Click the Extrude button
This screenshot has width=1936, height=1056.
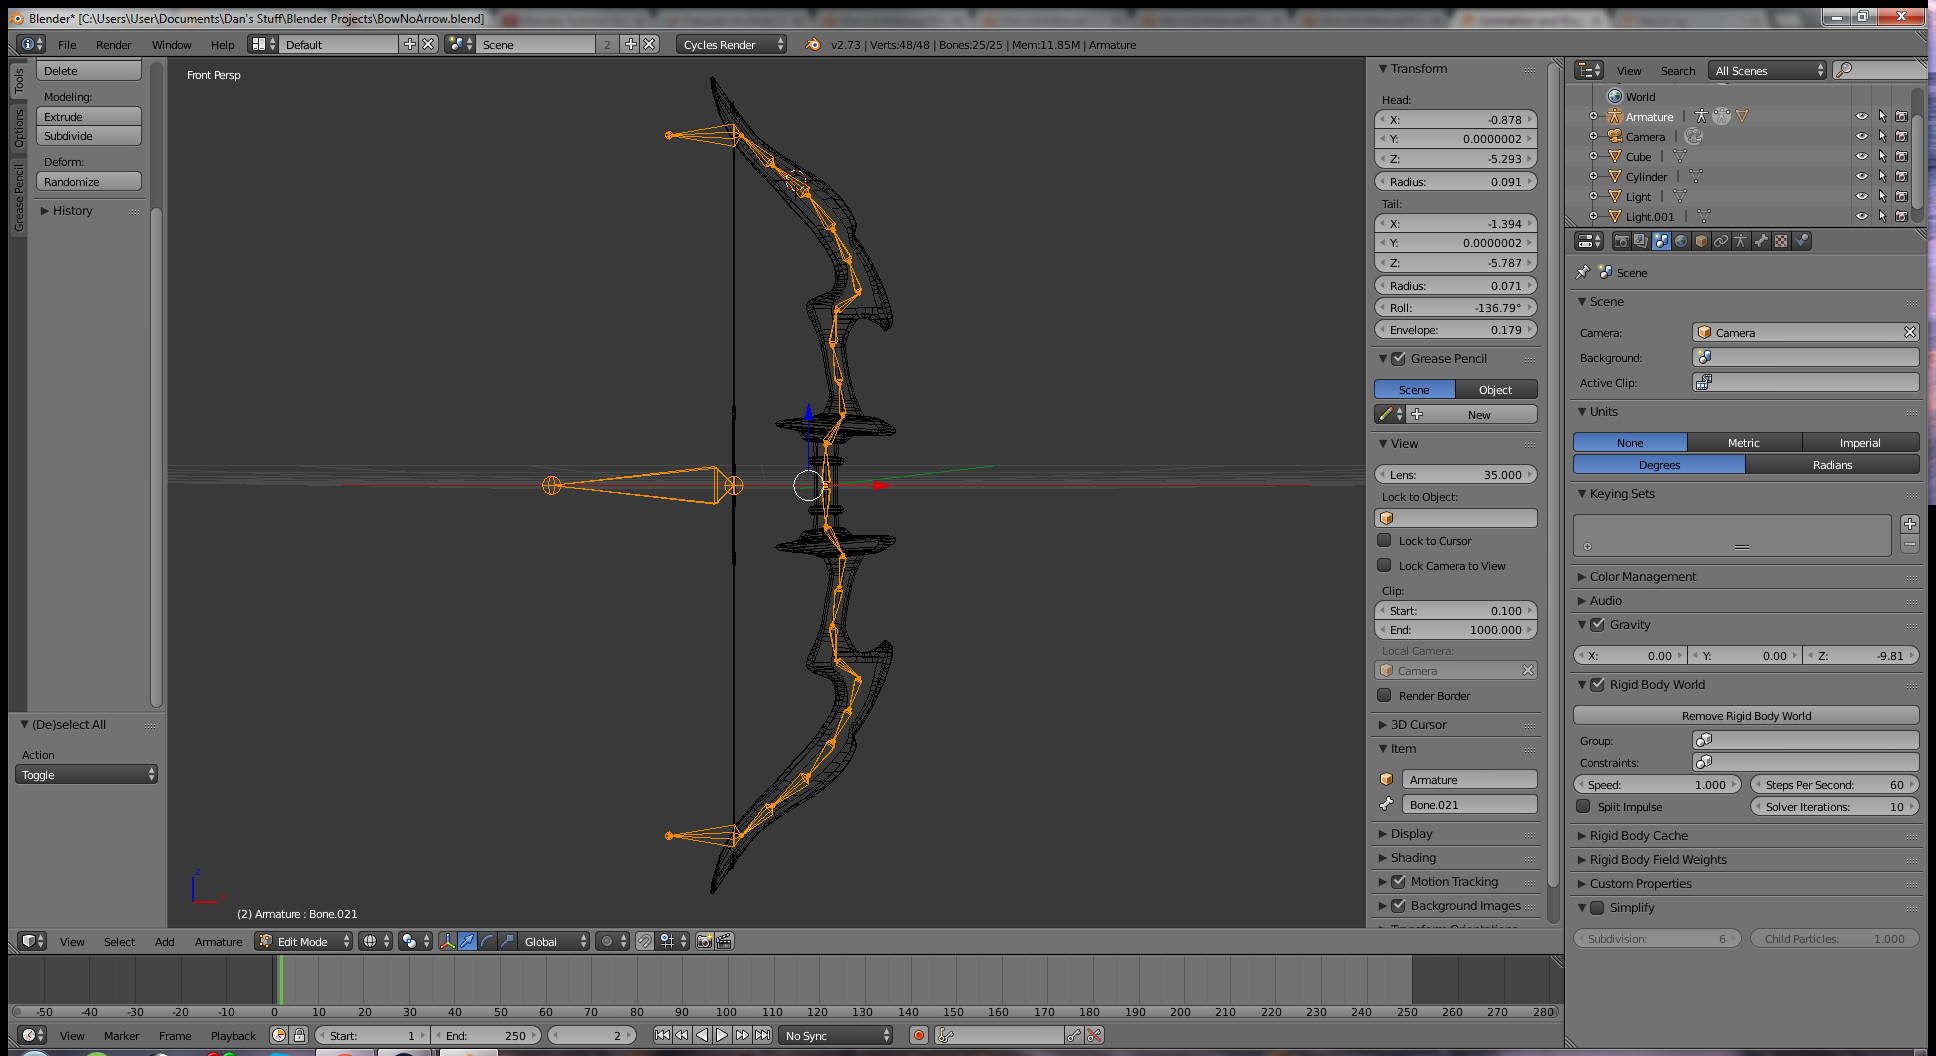coord(89,116)
